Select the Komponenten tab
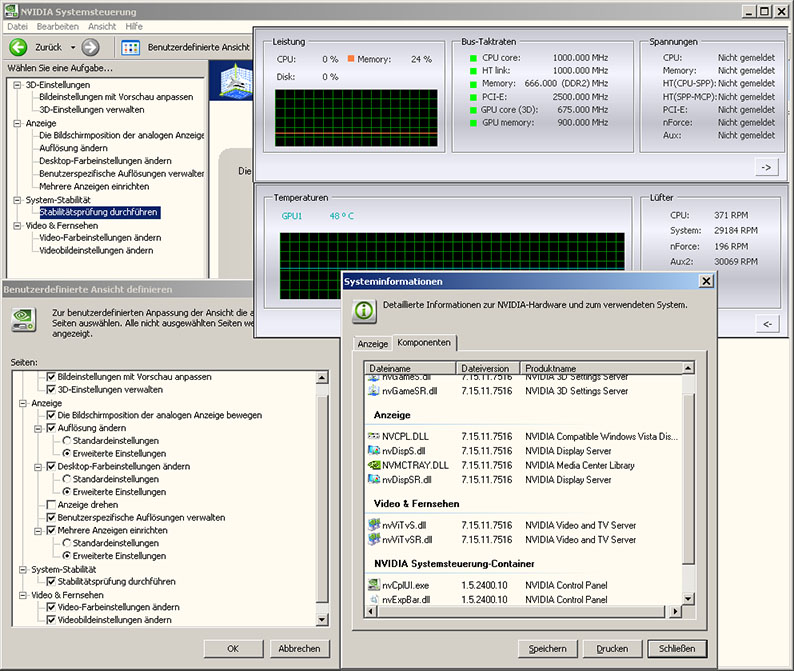The height and width of the screenshot is (671, 794). click(424, 342)
